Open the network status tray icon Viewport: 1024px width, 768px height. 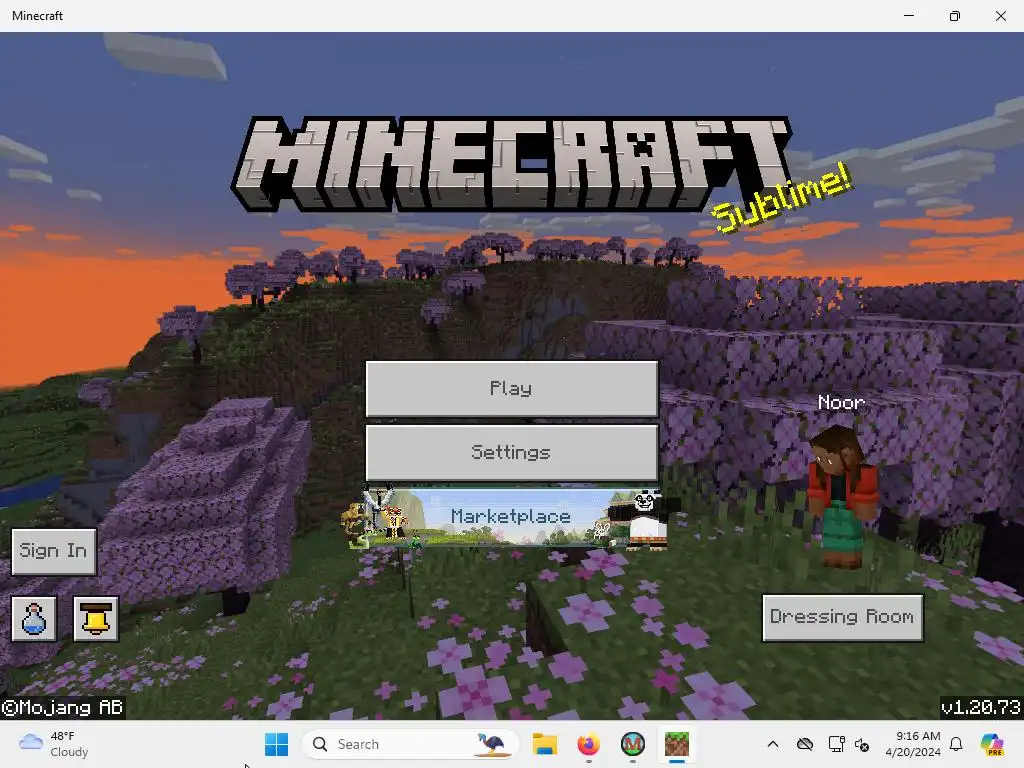(x=836, y=744)
